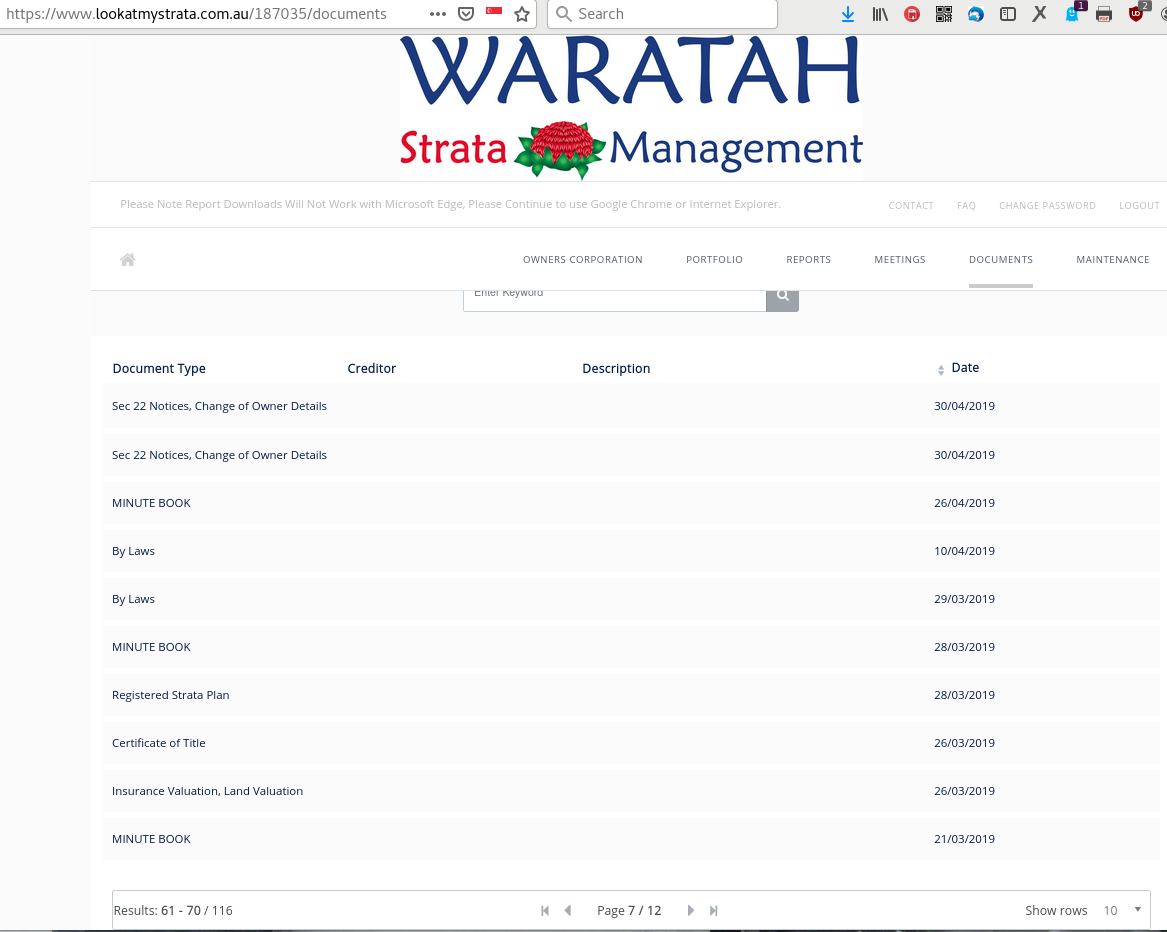This screenshot has width=1167, height=932.
Task: Click the X extension icon in toolbar
Action: click(x=1040, y=13)
